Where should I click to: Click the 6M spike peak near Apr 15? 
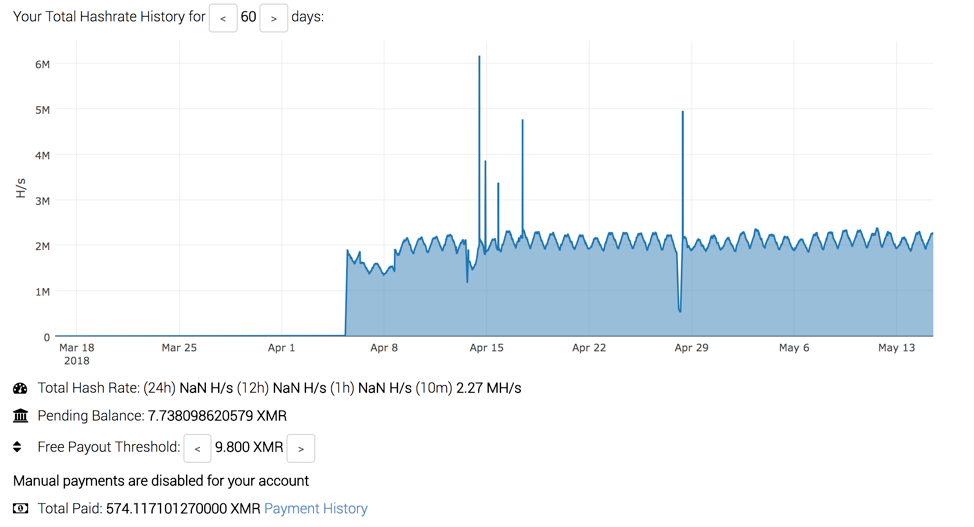pyautogui.click(x=479, y=57)
